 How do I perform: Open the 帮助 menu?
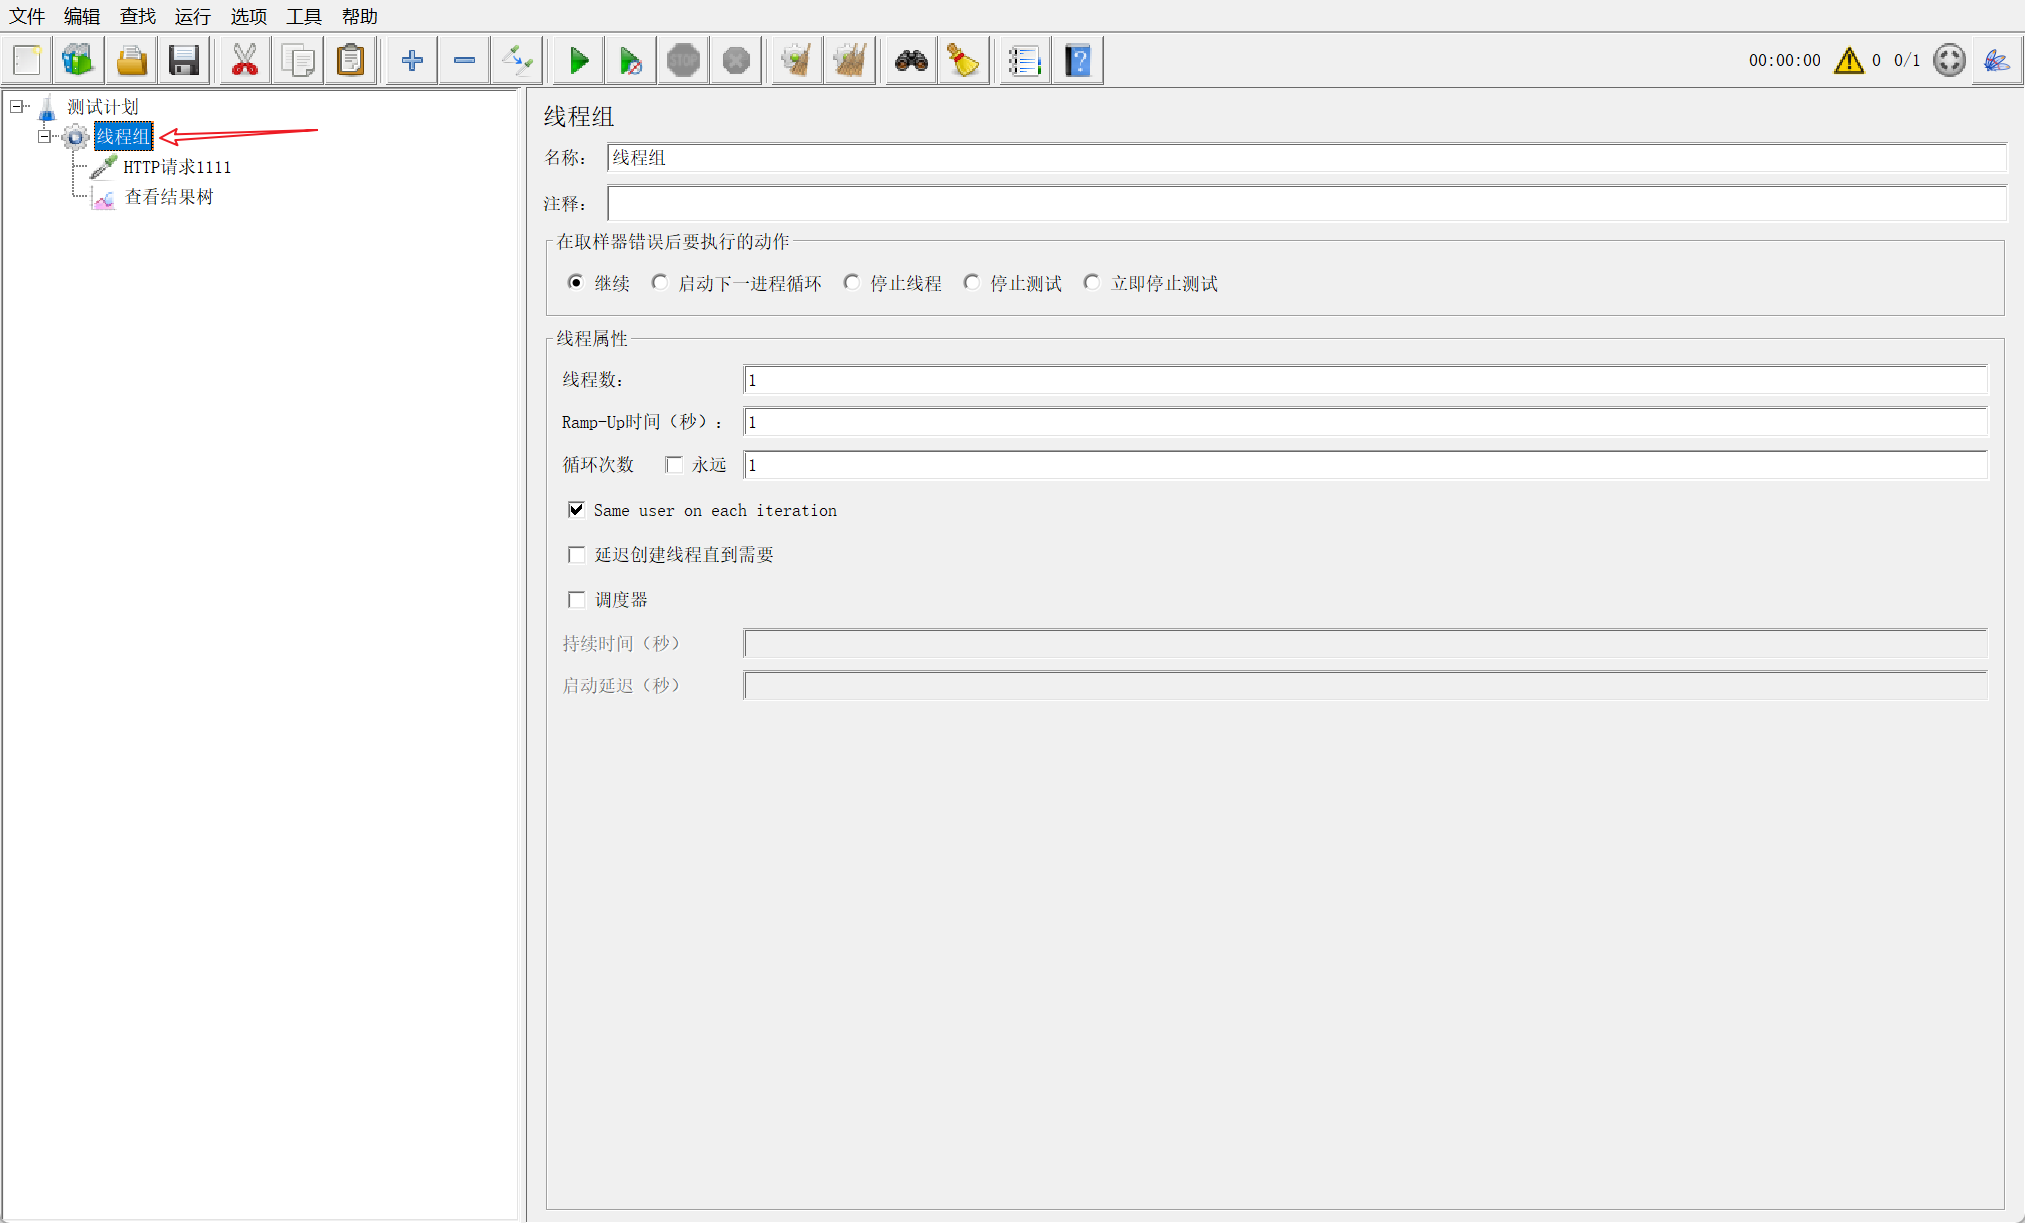click(360, 16)
